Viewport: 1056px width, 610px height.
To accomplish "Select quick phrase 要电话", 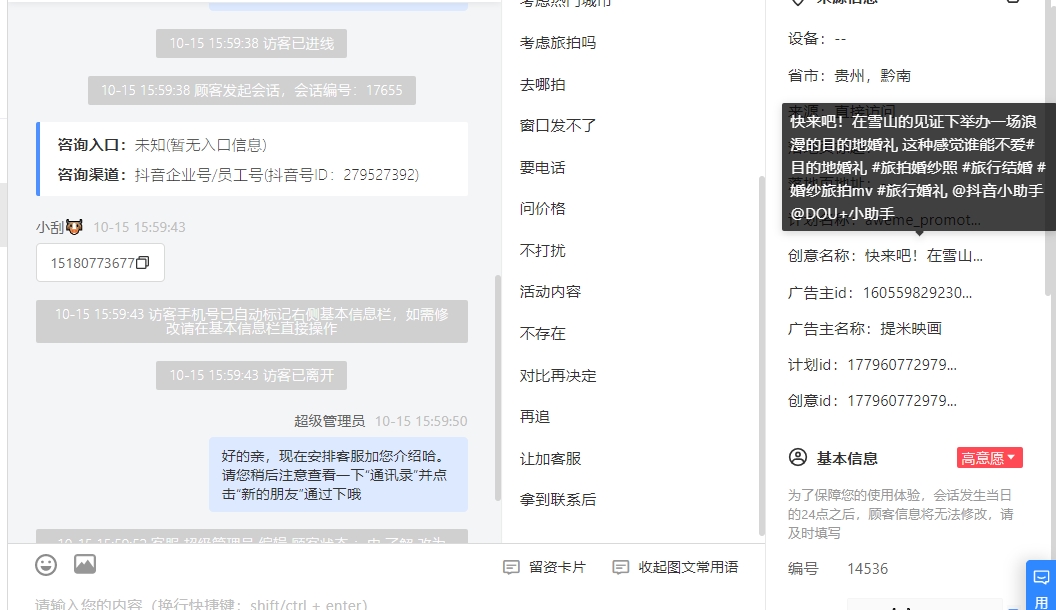I will [x=542, y=168].
